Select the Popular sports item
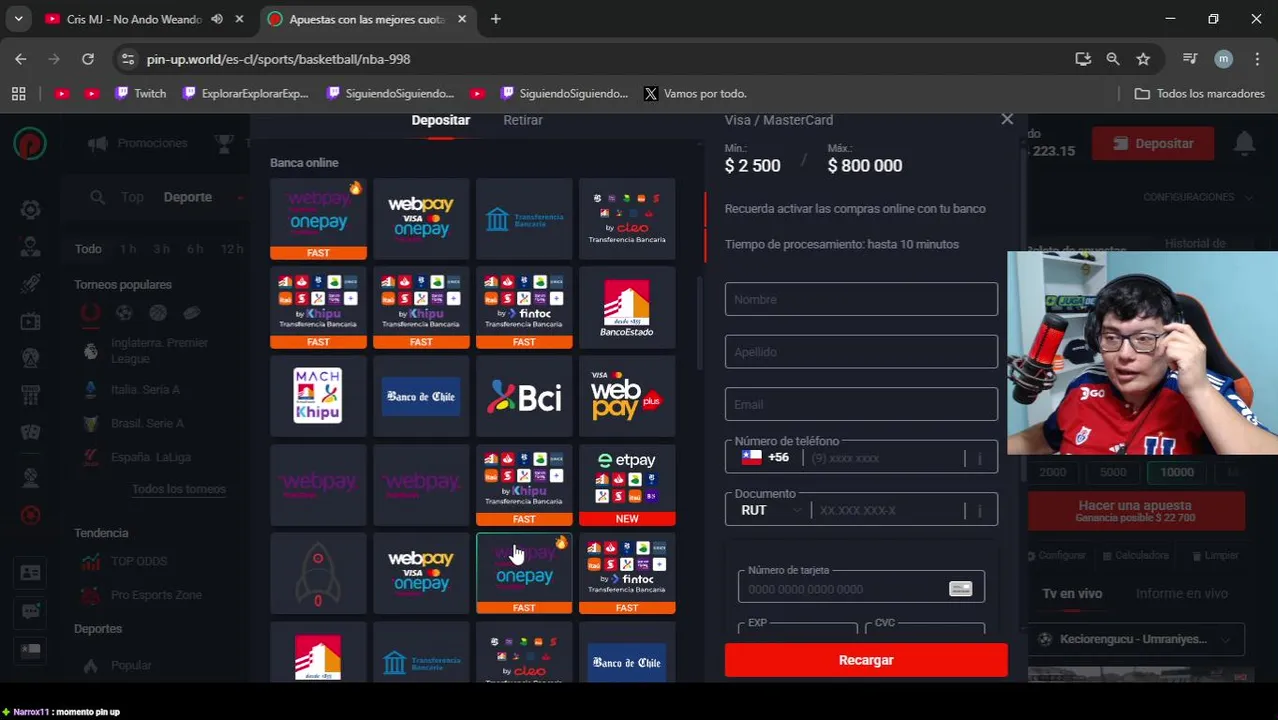 (131, 665)
